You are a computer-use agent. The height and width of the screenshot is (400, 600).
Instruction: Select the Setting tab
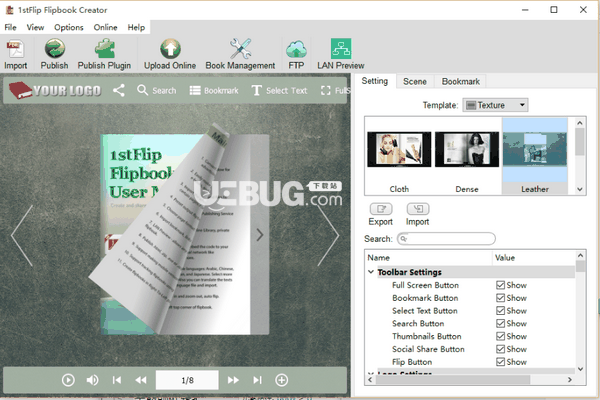pos(375,81)
